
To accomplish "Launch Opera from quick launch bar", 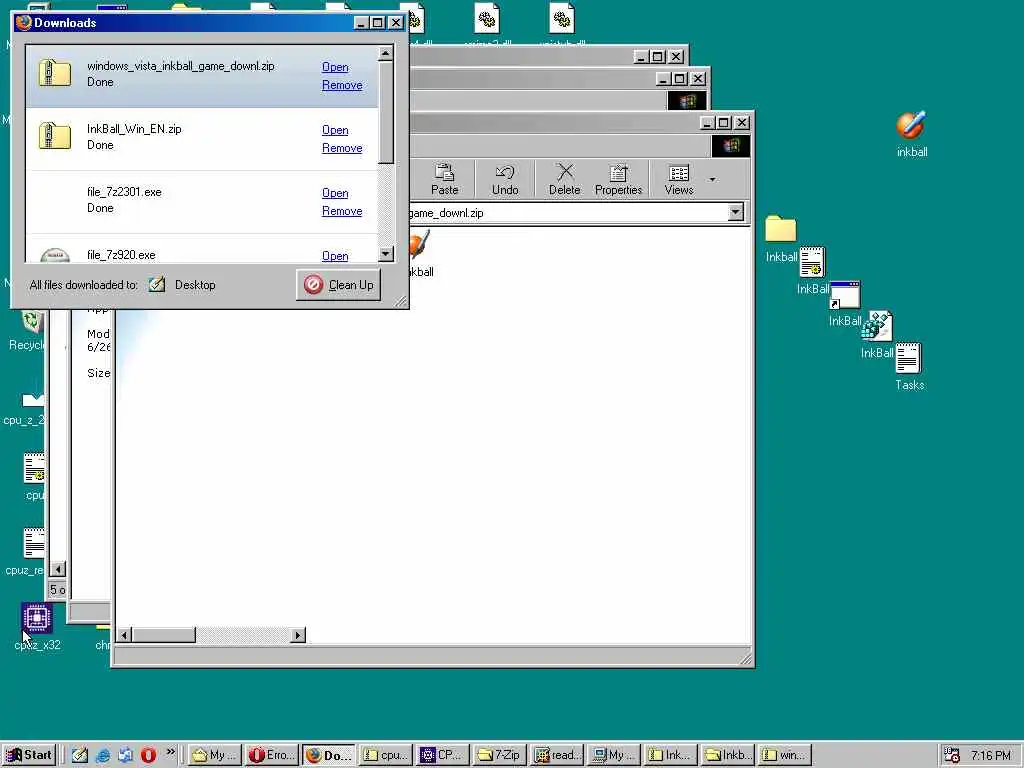I will coord(148,755).
